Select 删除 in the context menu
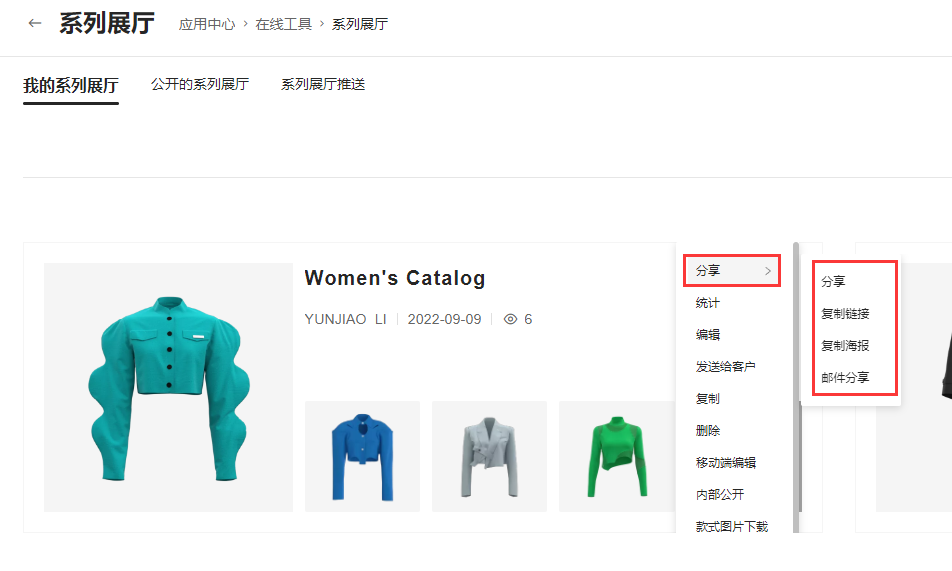This screenshot has height=571, width=952. point(708,431)
